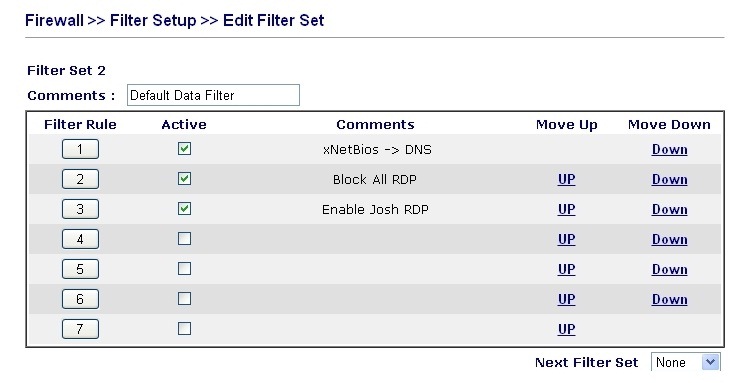Move rule 7 UP
This screenshot has height=383, width=730.
tap(567, 329)
